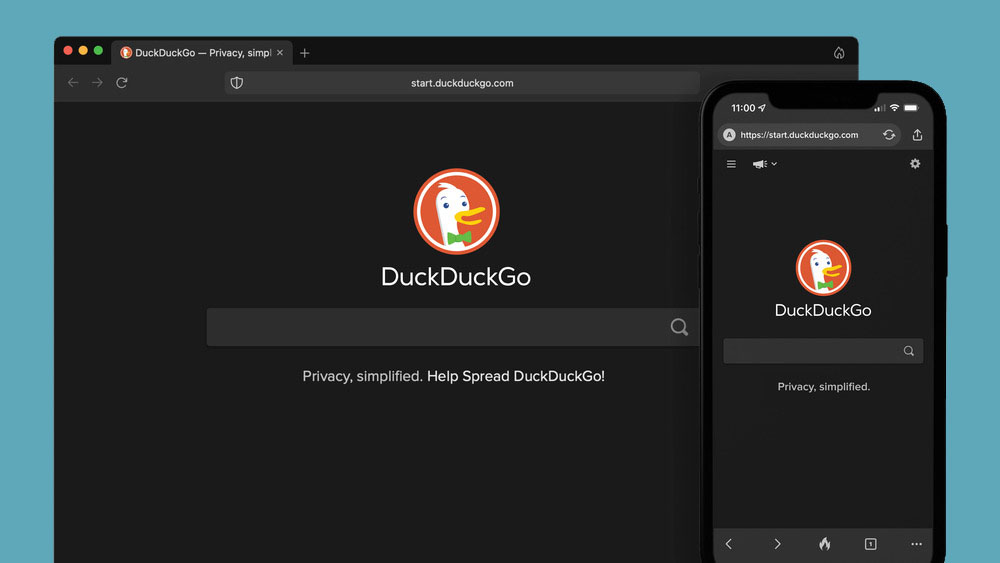Close the DuckDuckGo tab

(280, 53)
